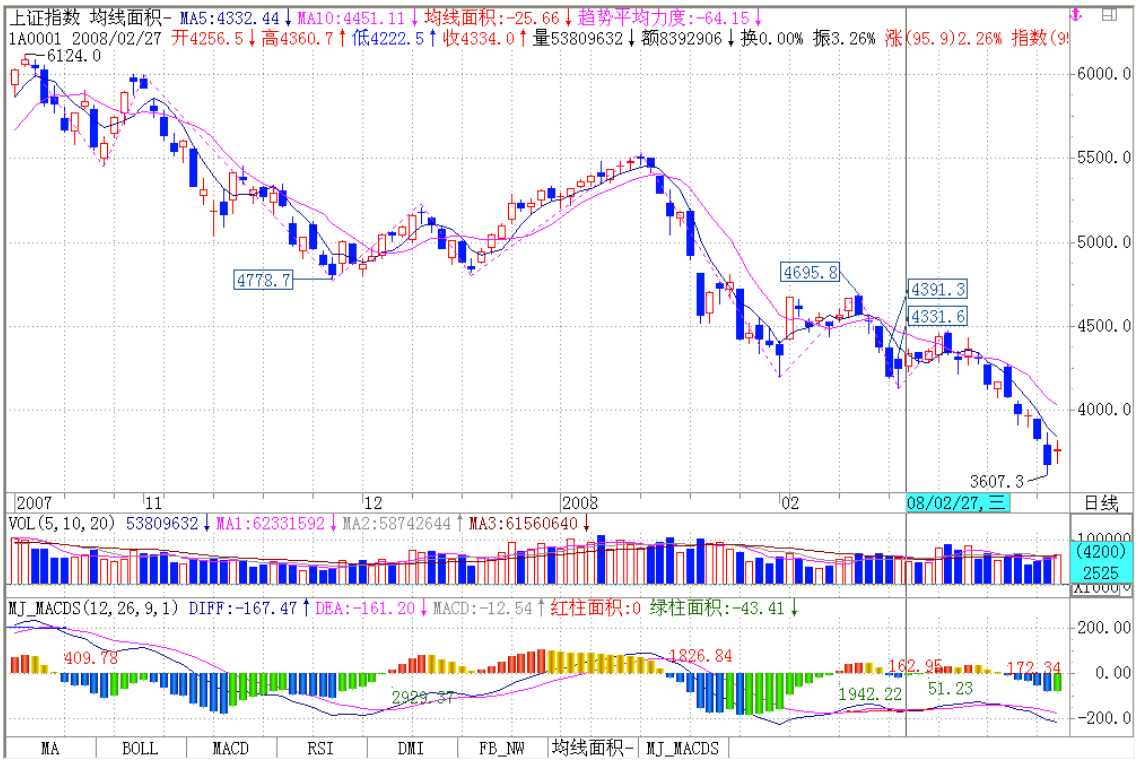Click the MA5:4332.44 value readout
The width and height of the screenshot is (1140, 766).
tap(230, 18)
